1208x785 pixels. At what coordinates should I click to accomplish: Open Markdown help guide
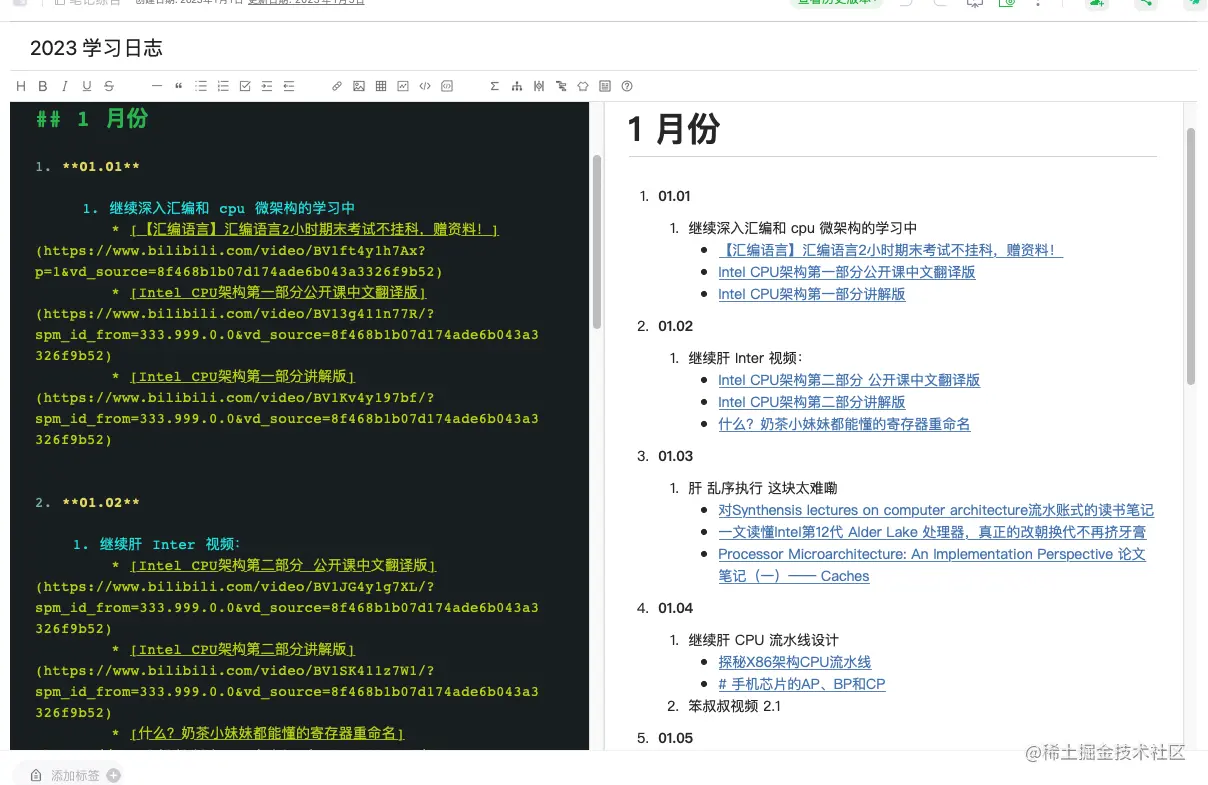627,86
